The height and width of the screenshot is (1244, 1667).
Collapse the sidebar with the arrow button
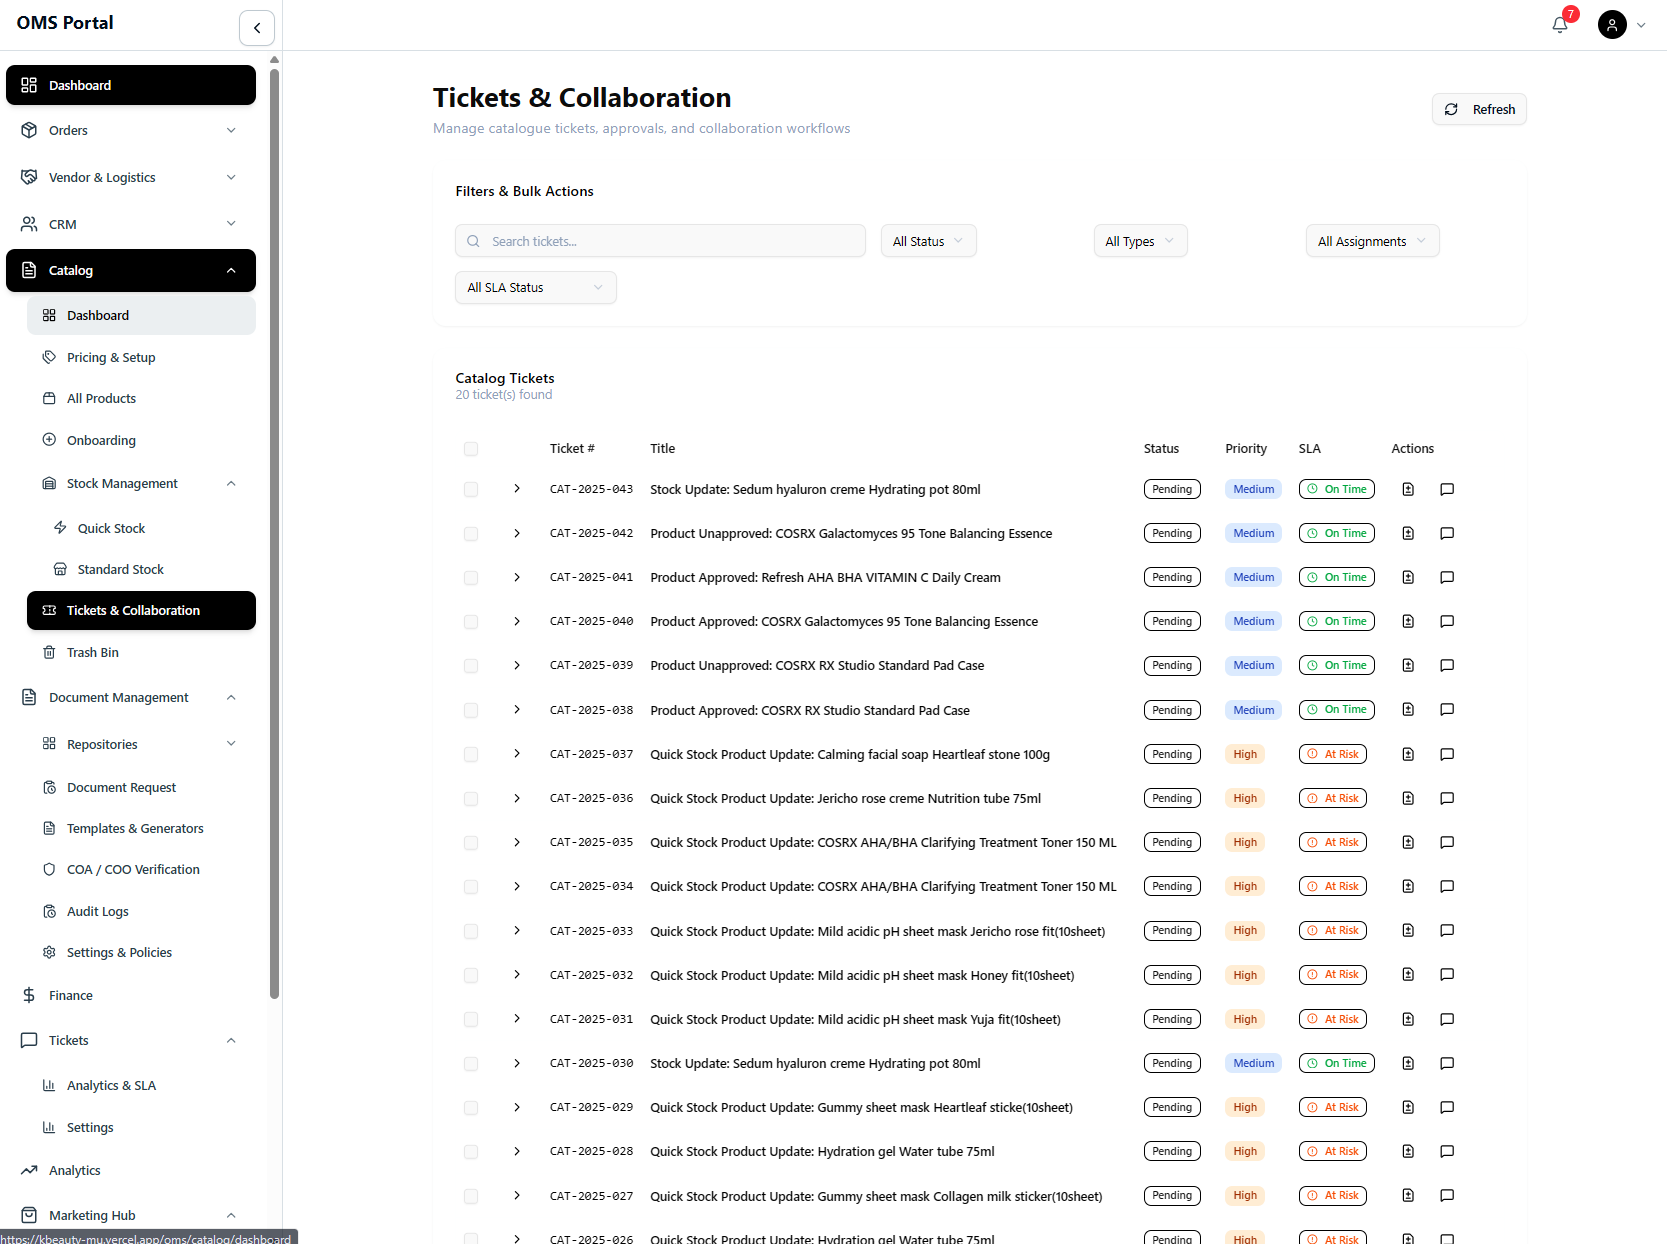pos(257,28)
